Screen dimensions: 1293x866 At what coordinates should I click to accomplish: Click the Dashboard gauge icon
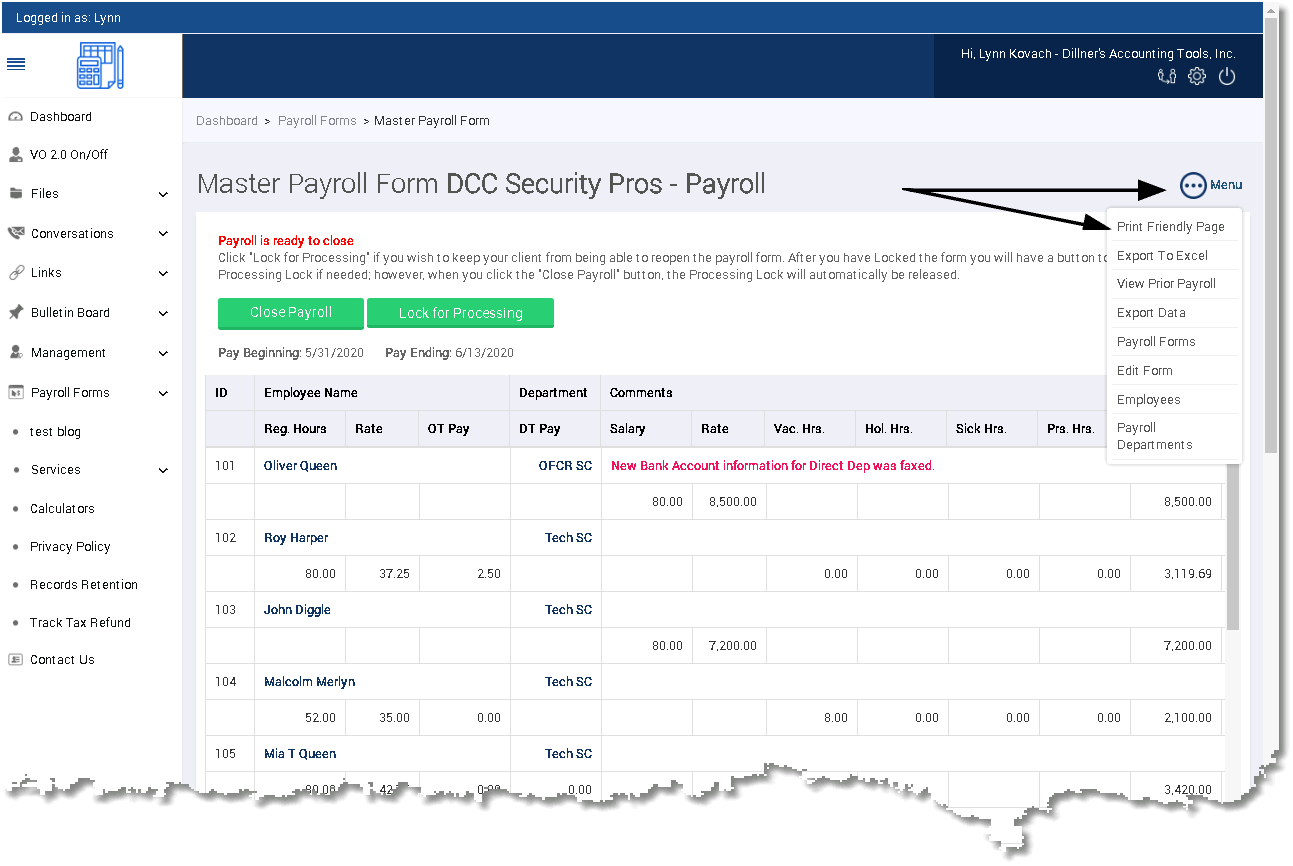(x=15, y=117)
